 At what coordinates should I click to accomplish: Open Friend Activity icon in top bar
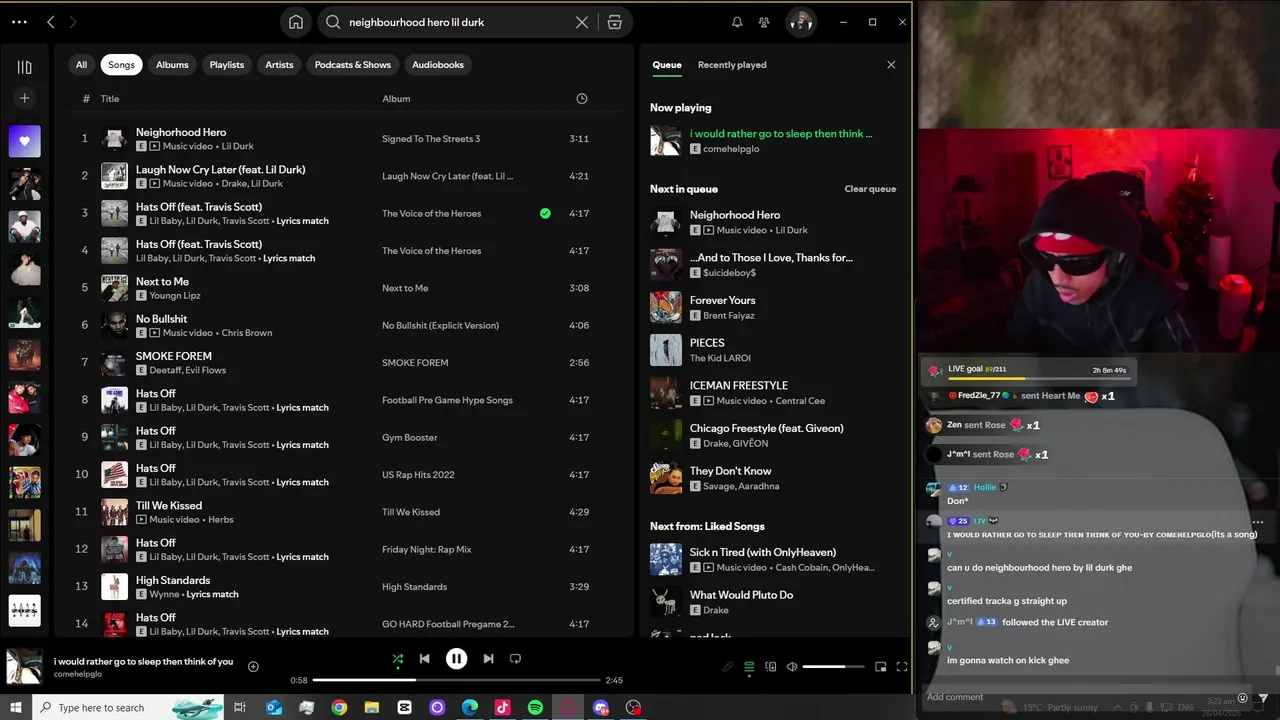pos(764,22)
